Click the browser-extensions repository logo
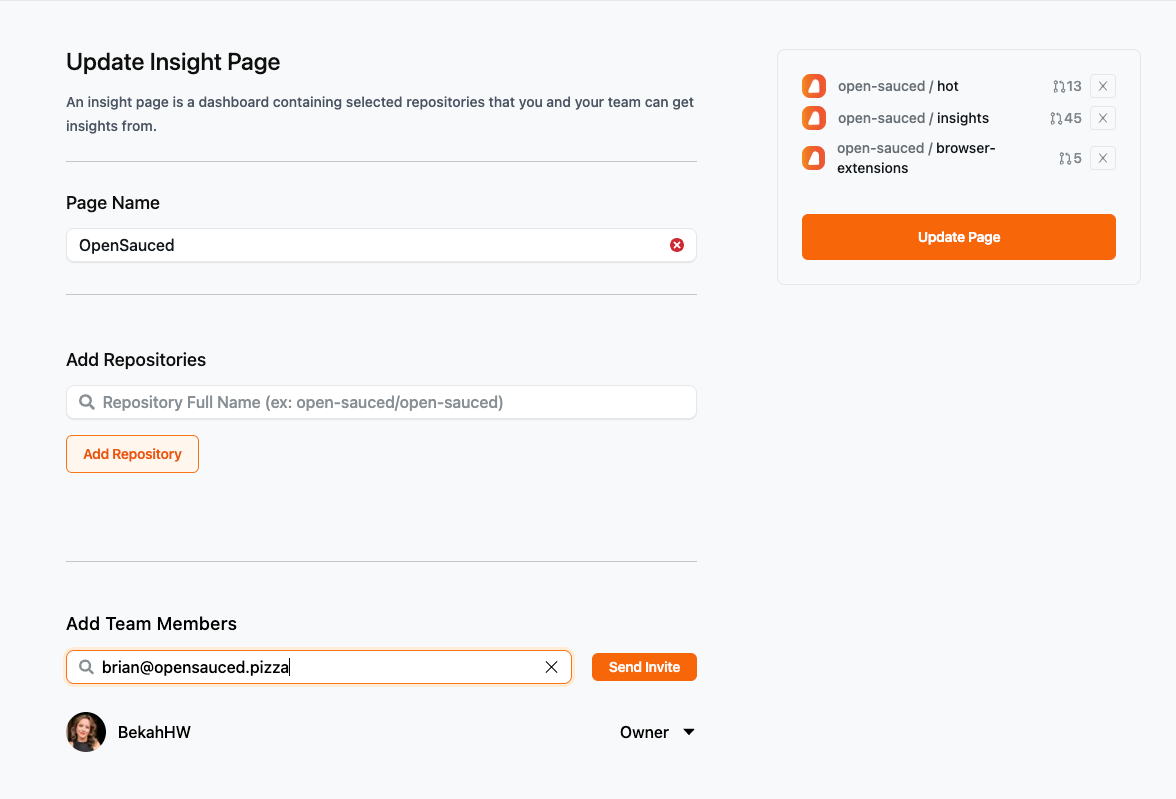Screen dimensions: 1176x799 tap(814, 158)
